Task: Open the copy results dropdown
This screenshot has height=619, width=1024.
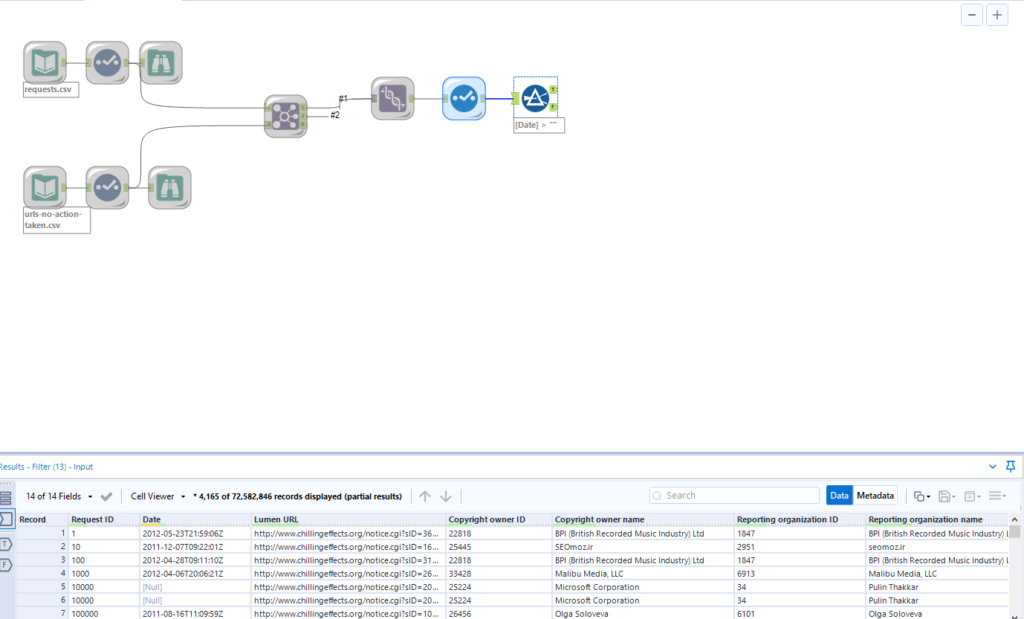Action: point(921,496)
